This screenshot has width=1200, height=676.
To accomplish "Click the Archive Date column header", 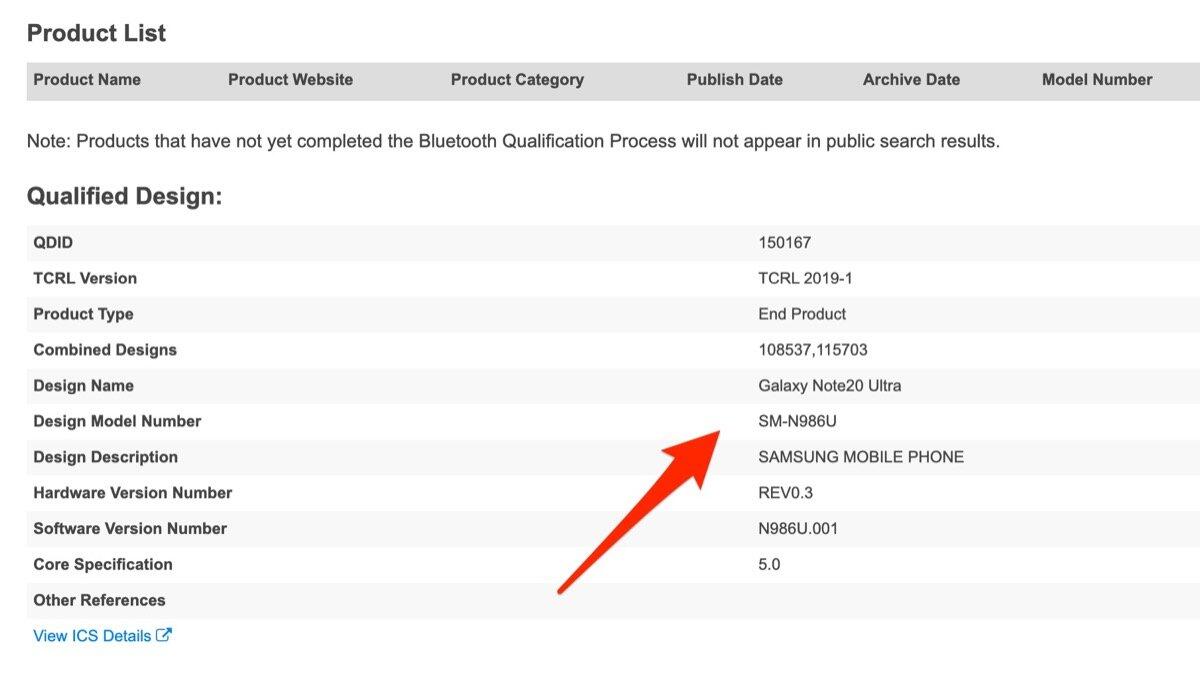I will coord(911,80).
